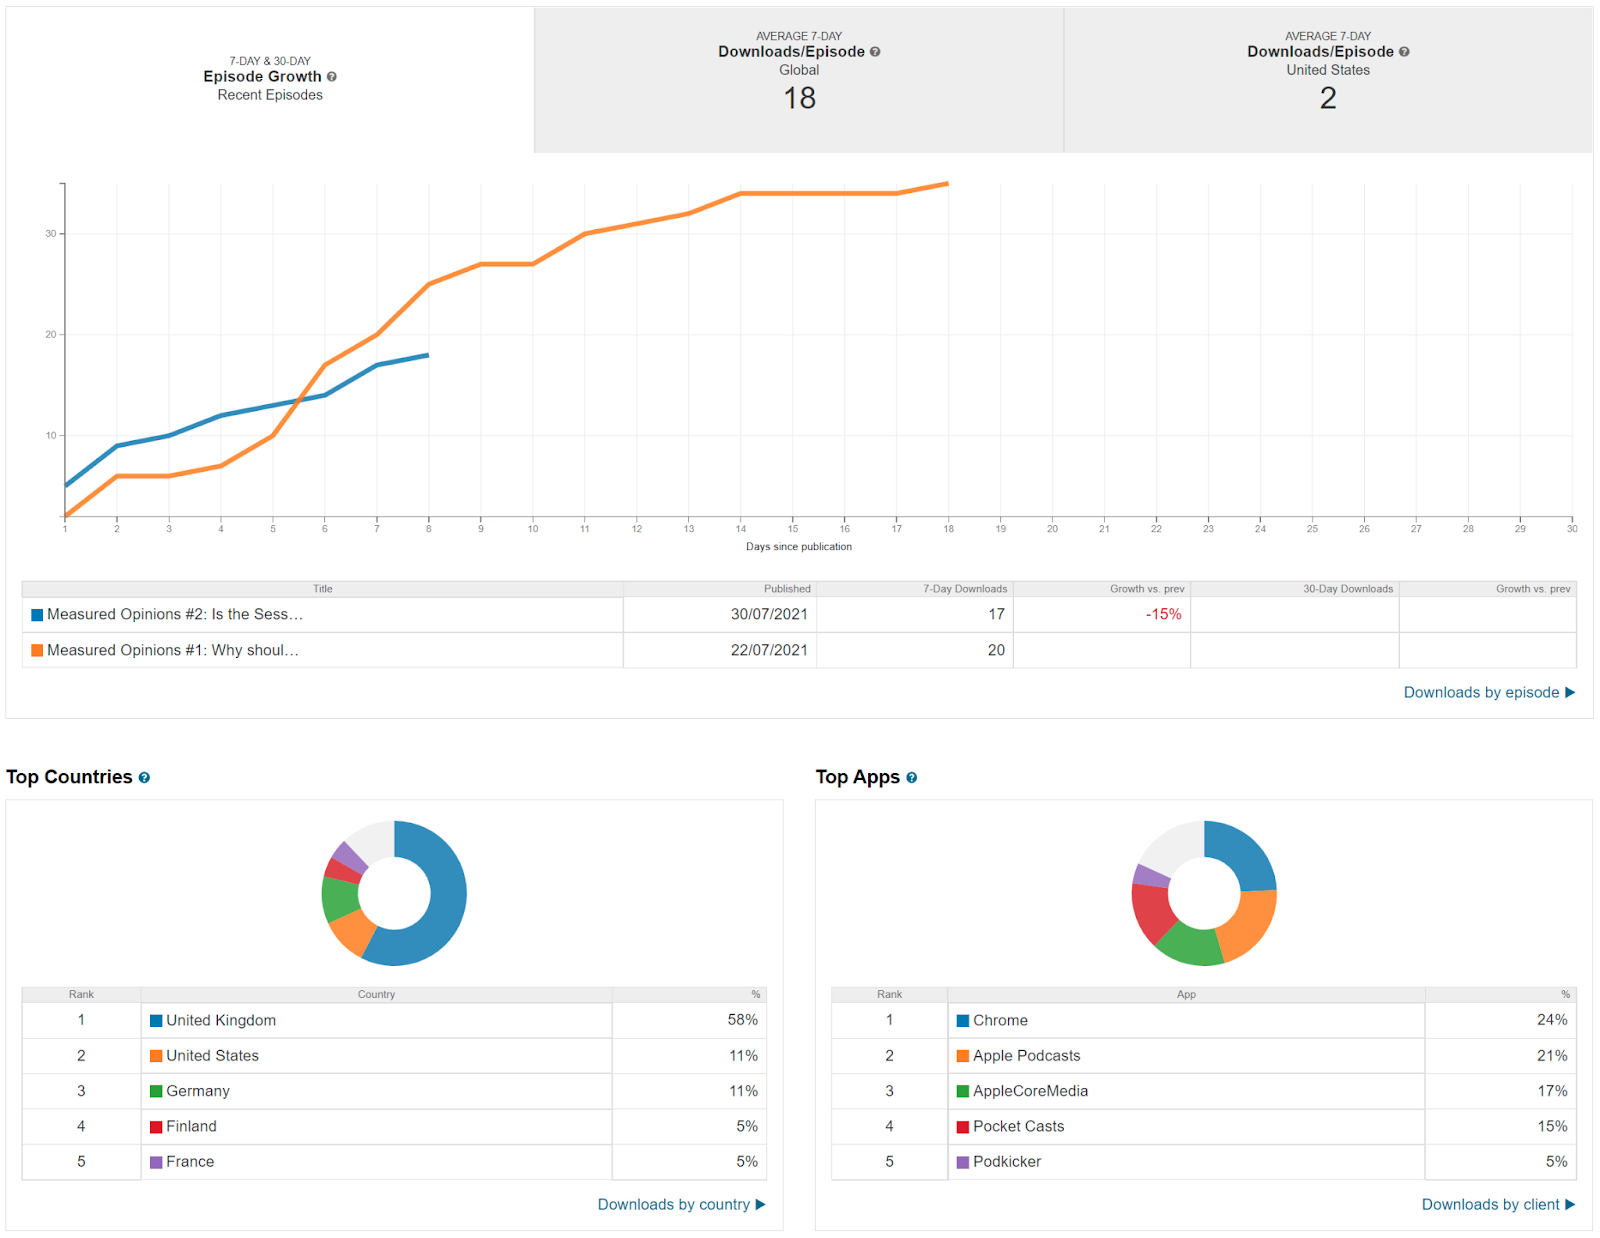
Task: Select the Global Downloads/Episode tab
Action: 799,80
